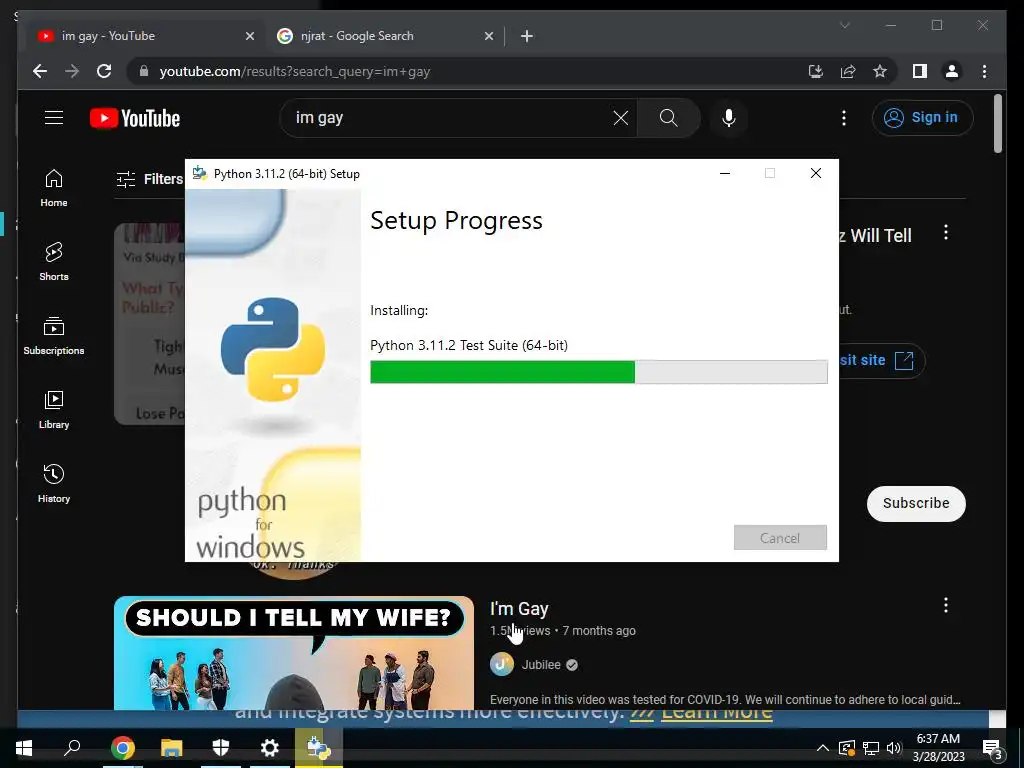Open a new Chrome tab with the plus
The width and height of the screenshot is (1024, 768).
[527, 36]
